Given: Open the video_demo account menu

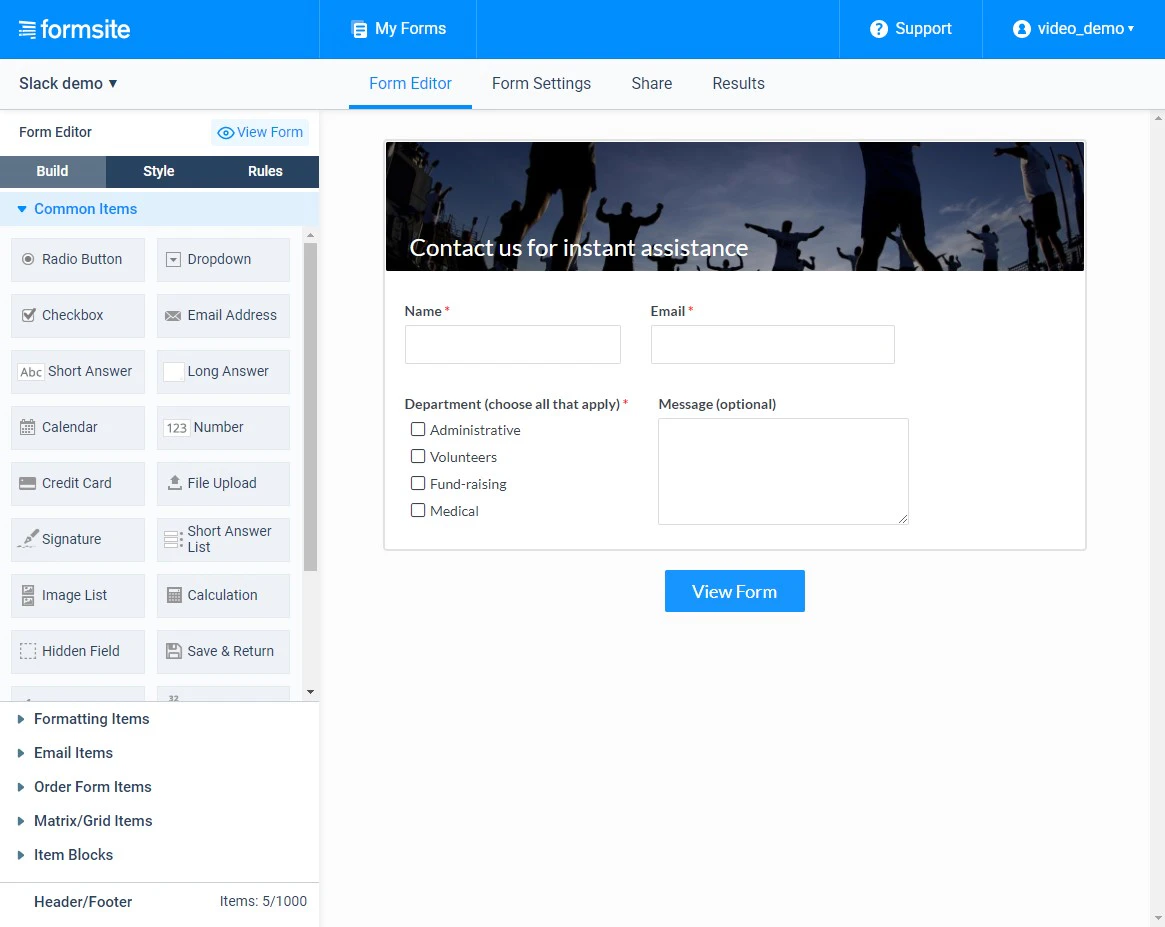Looking at the screenshot, I should (x=1072, y=28).
